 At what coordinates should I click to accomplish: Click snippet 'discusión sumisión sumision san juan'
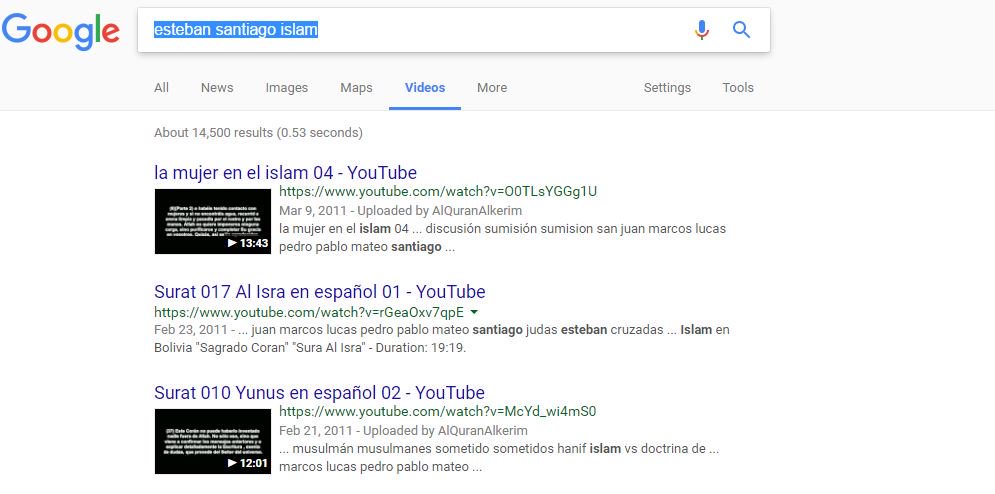503,237
